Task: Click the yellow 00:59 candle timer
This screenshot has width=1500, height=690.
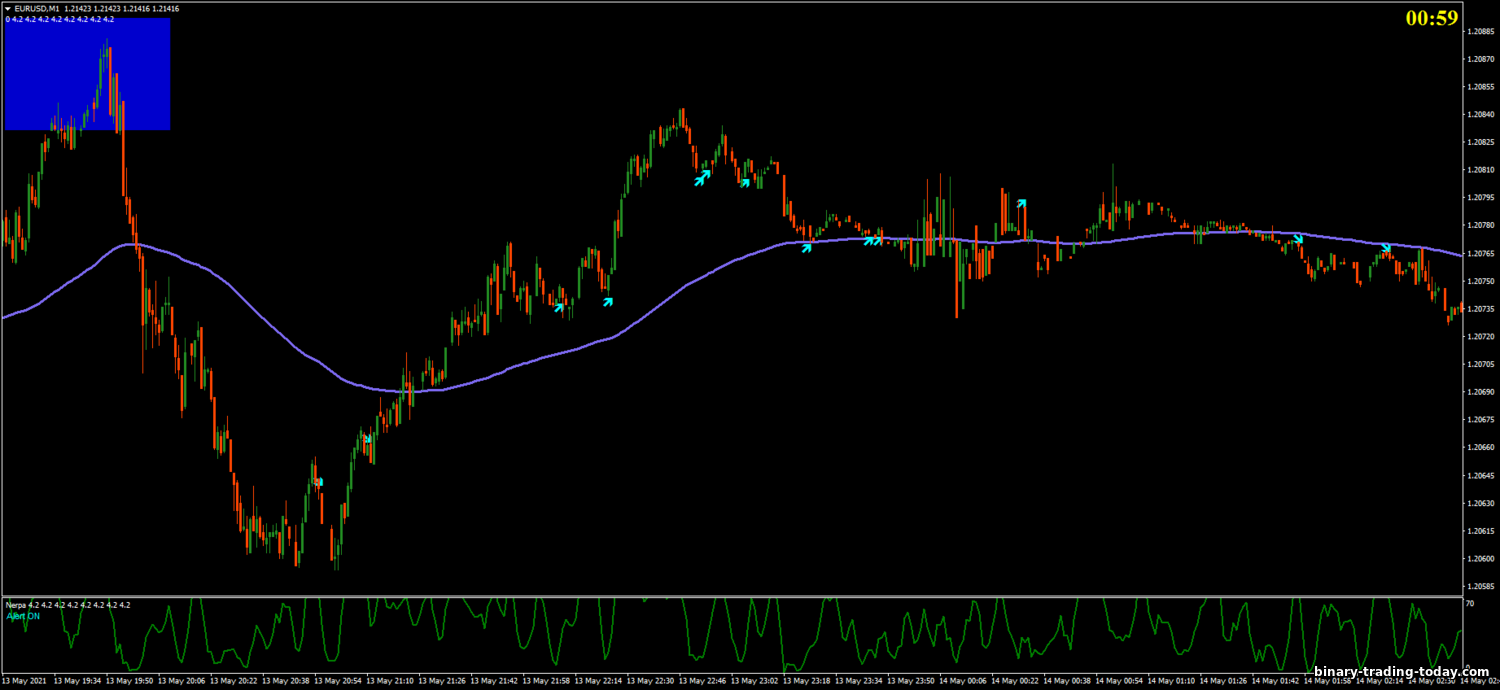Action: pyautogui.click(x=1431, y=18)
